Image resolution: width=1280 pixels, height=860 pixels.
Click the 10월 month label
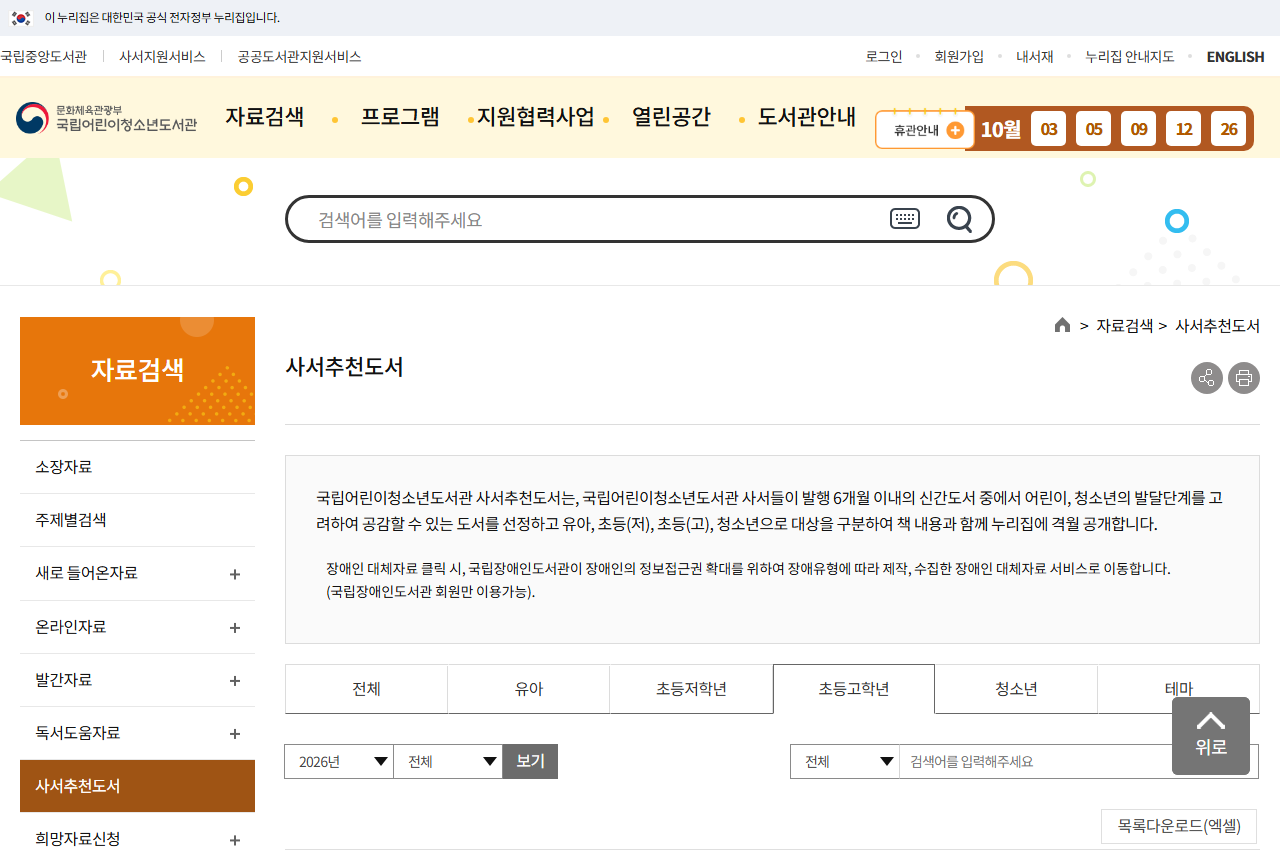pos(1000,129)
